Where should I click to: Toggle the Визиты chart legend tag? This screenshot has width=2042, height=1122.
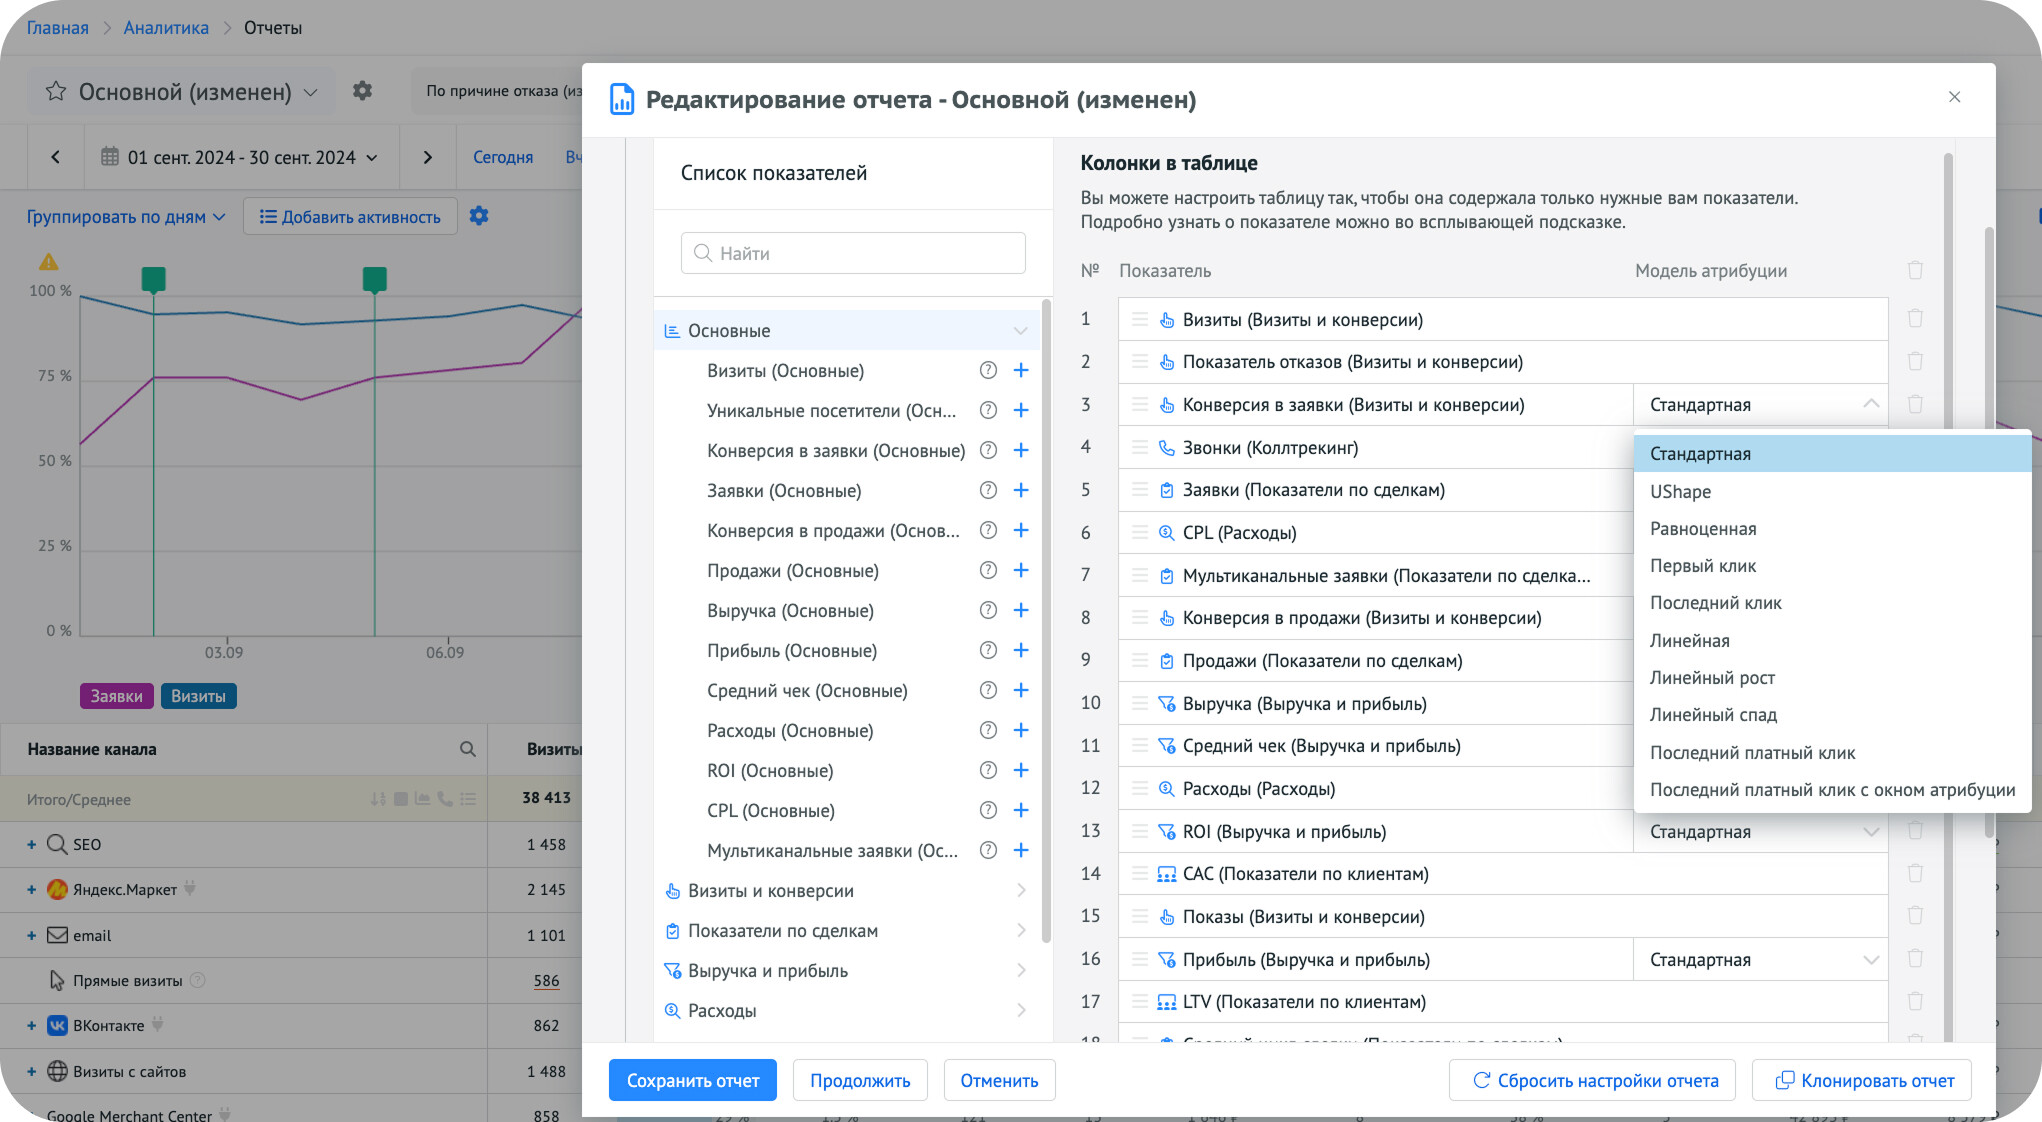[x=198, y=696]
